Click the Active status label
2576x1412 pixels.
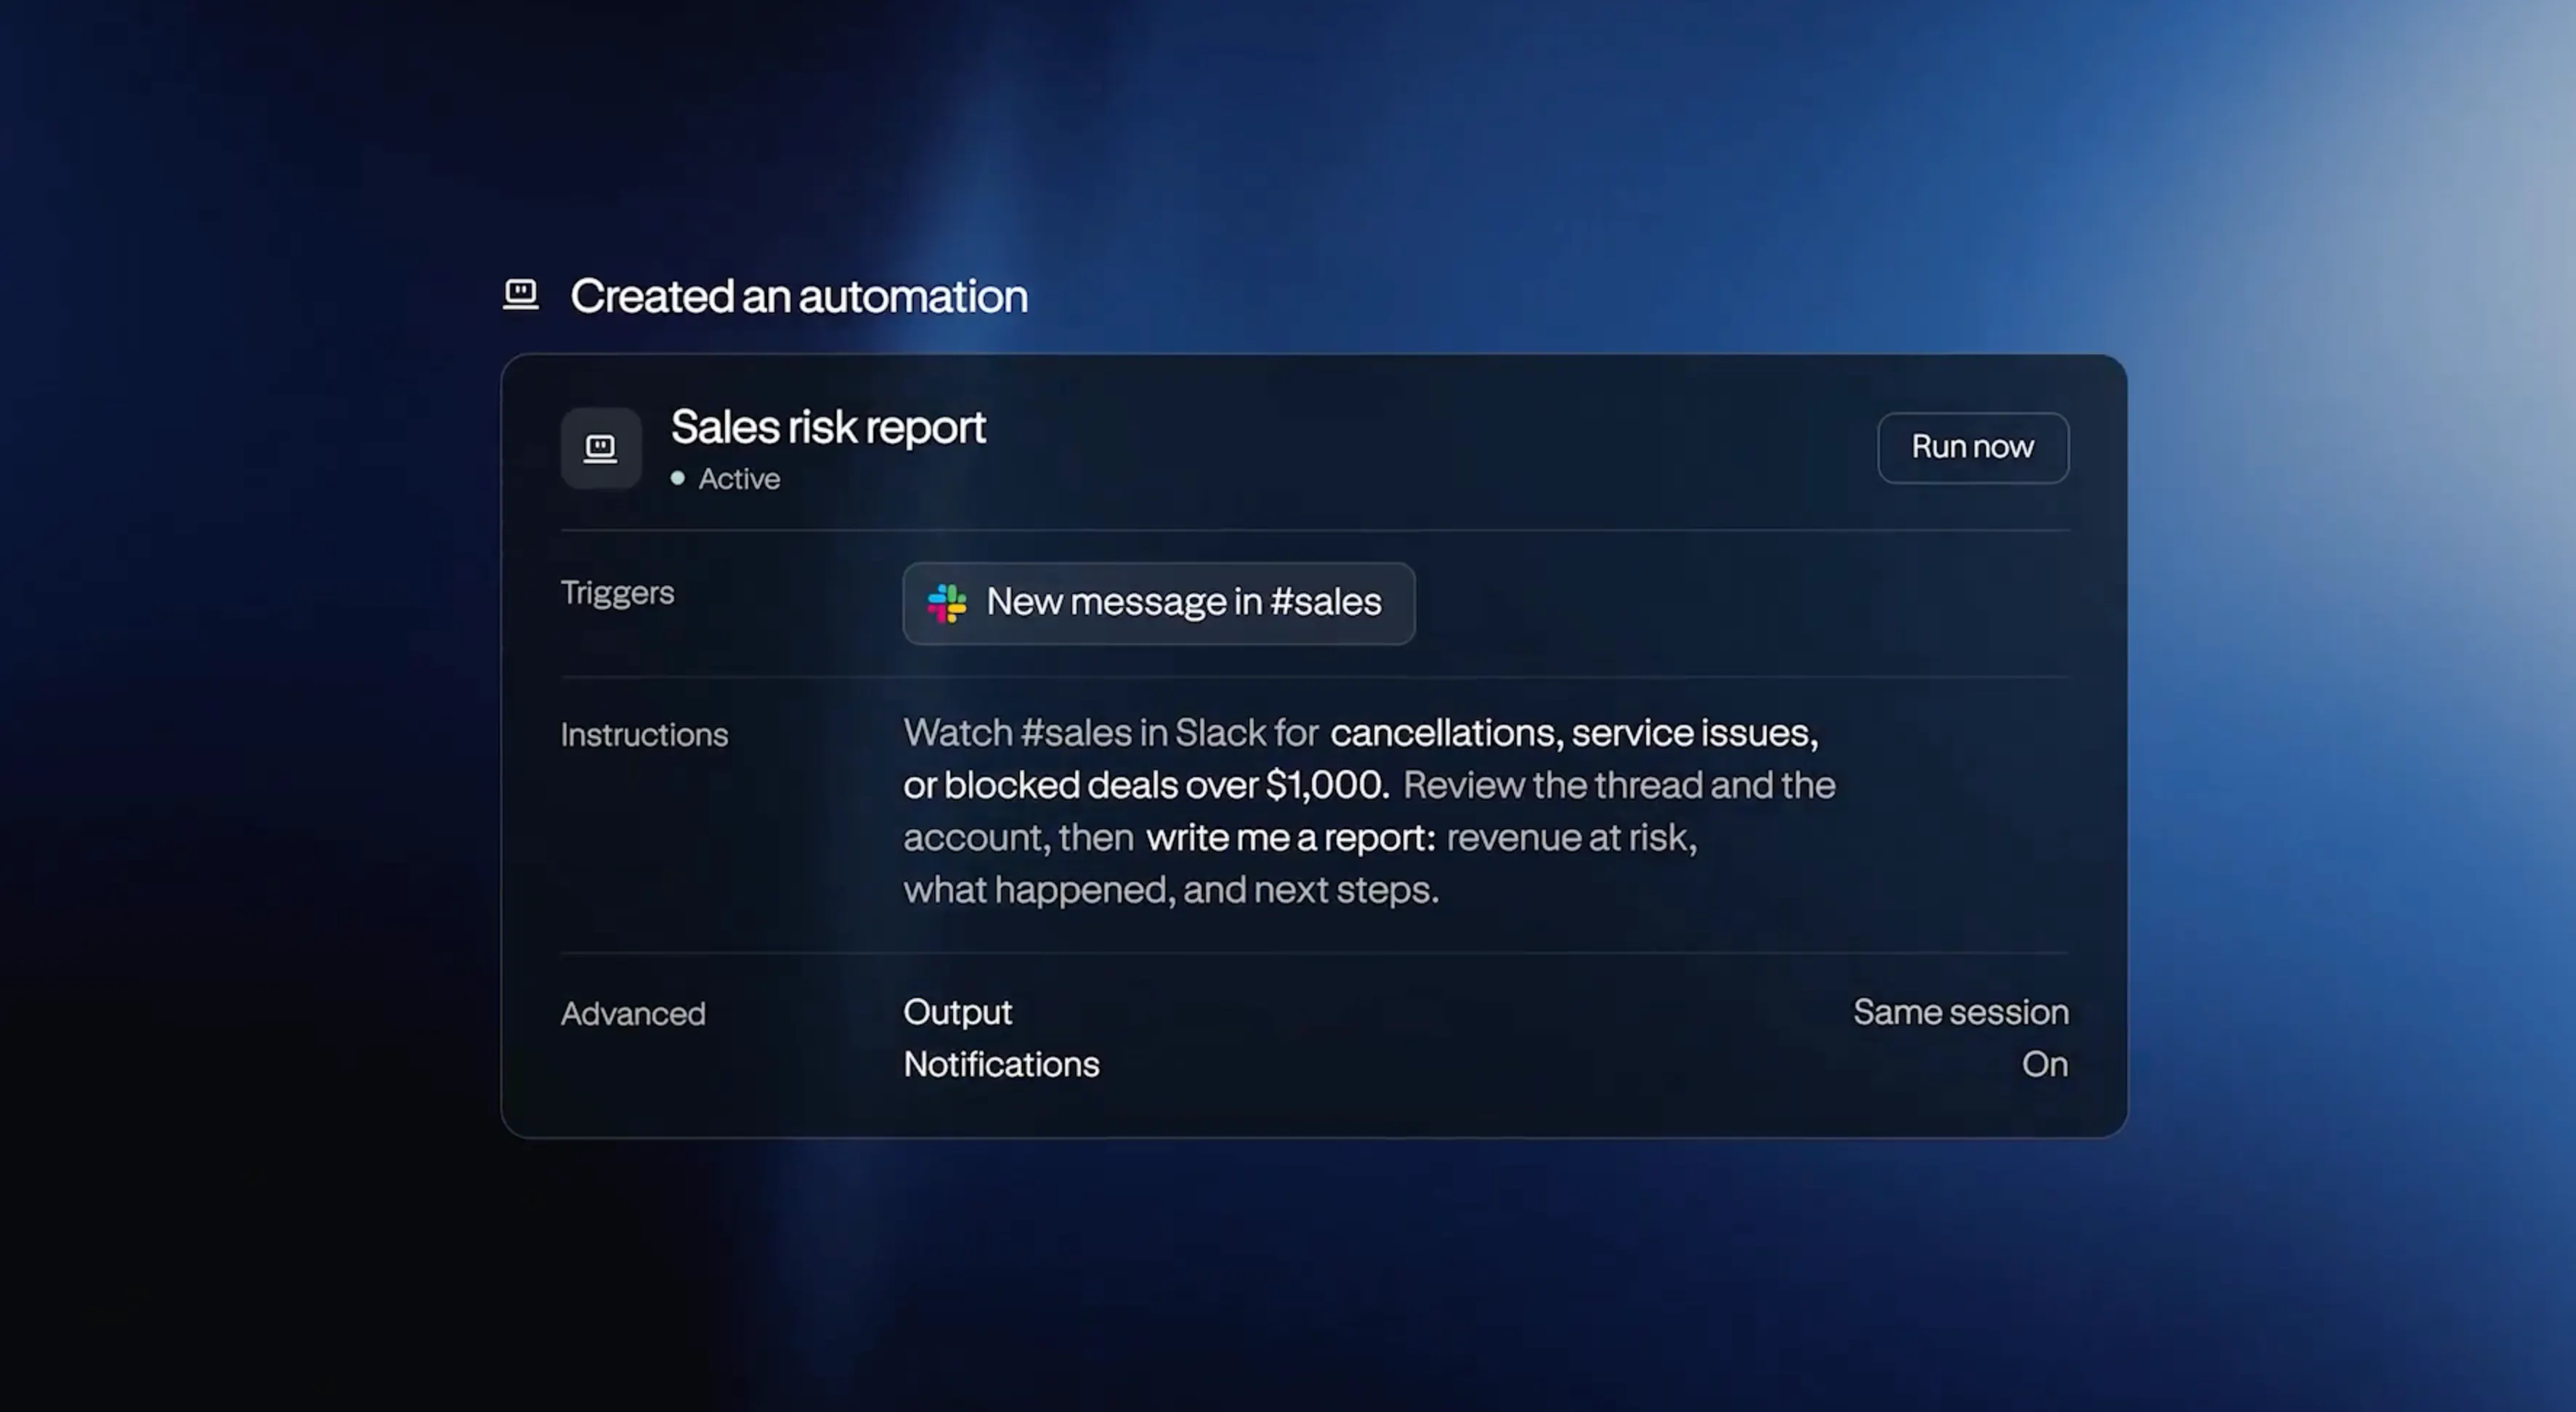pos(739,479)
